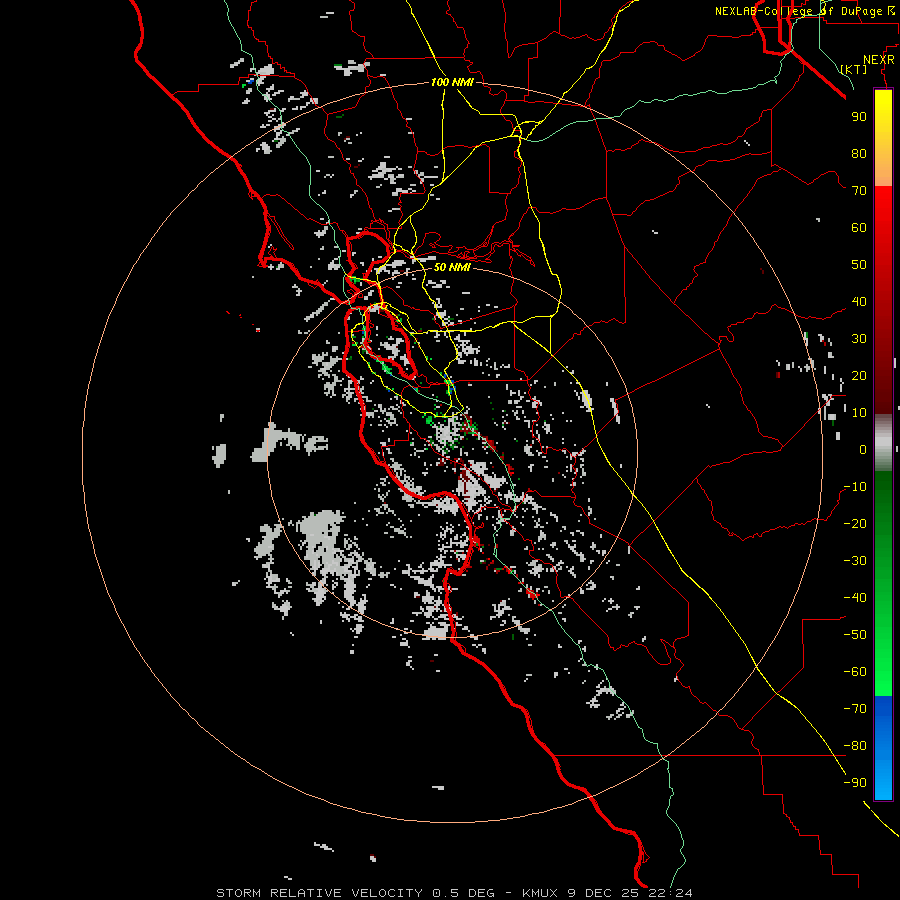Click the 40 value on velocity scale

coord(859,302)
